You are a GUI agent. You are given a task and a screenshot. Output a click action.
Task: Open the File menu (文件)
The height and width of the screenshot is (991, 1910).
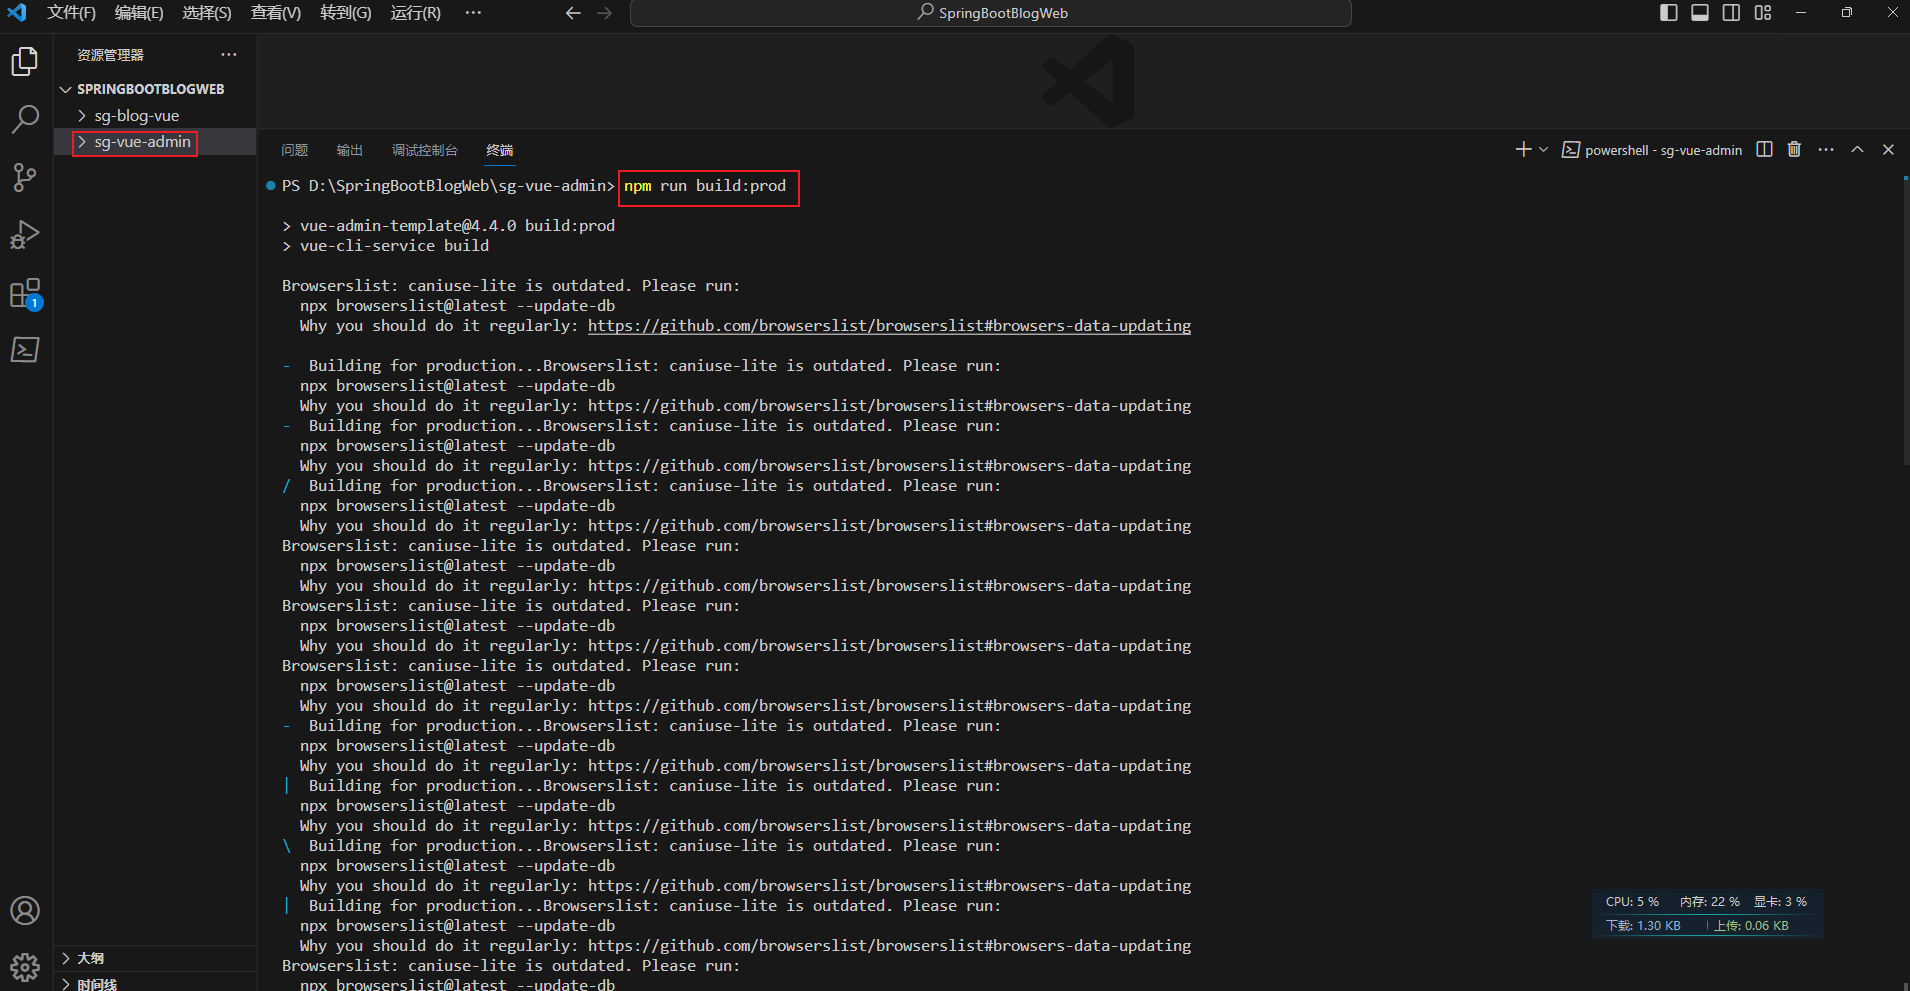coord(71,13)
